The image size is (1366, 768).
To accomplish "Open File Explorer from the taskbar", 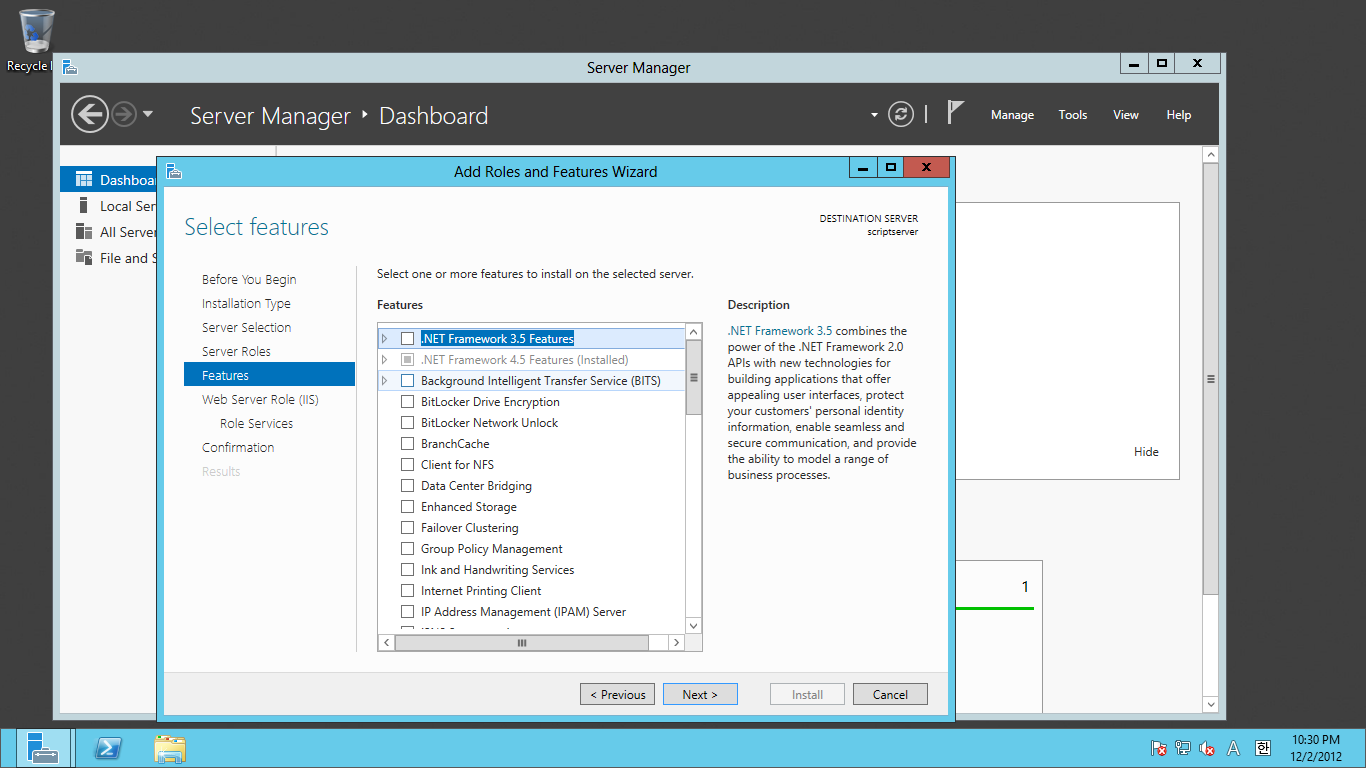I will (x=170, y=748).
